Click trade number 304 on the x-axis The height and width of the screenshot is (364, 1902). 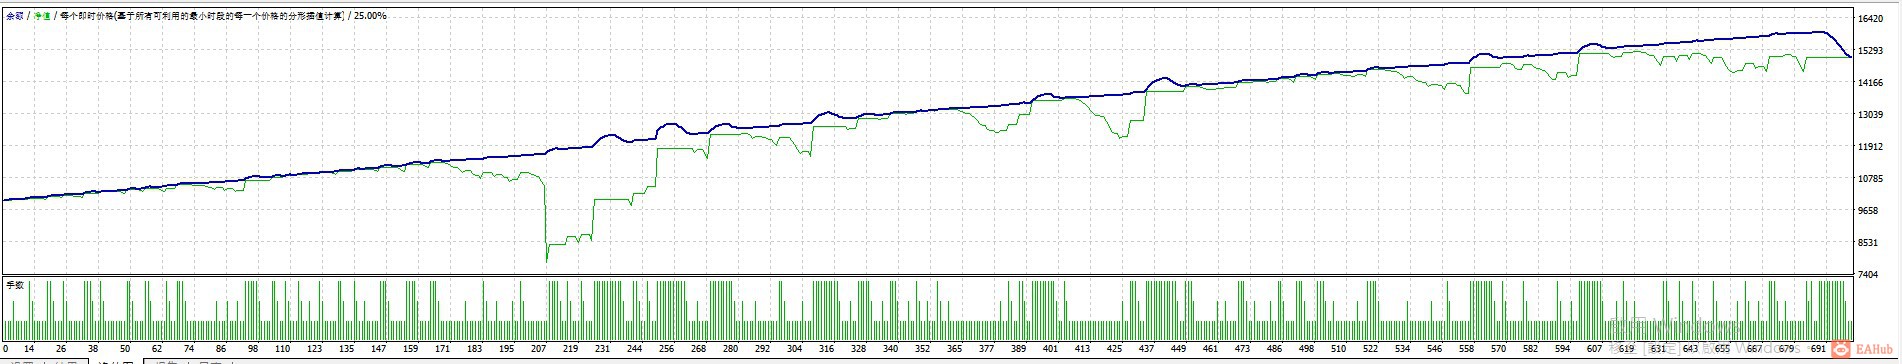tap(794, 349)
